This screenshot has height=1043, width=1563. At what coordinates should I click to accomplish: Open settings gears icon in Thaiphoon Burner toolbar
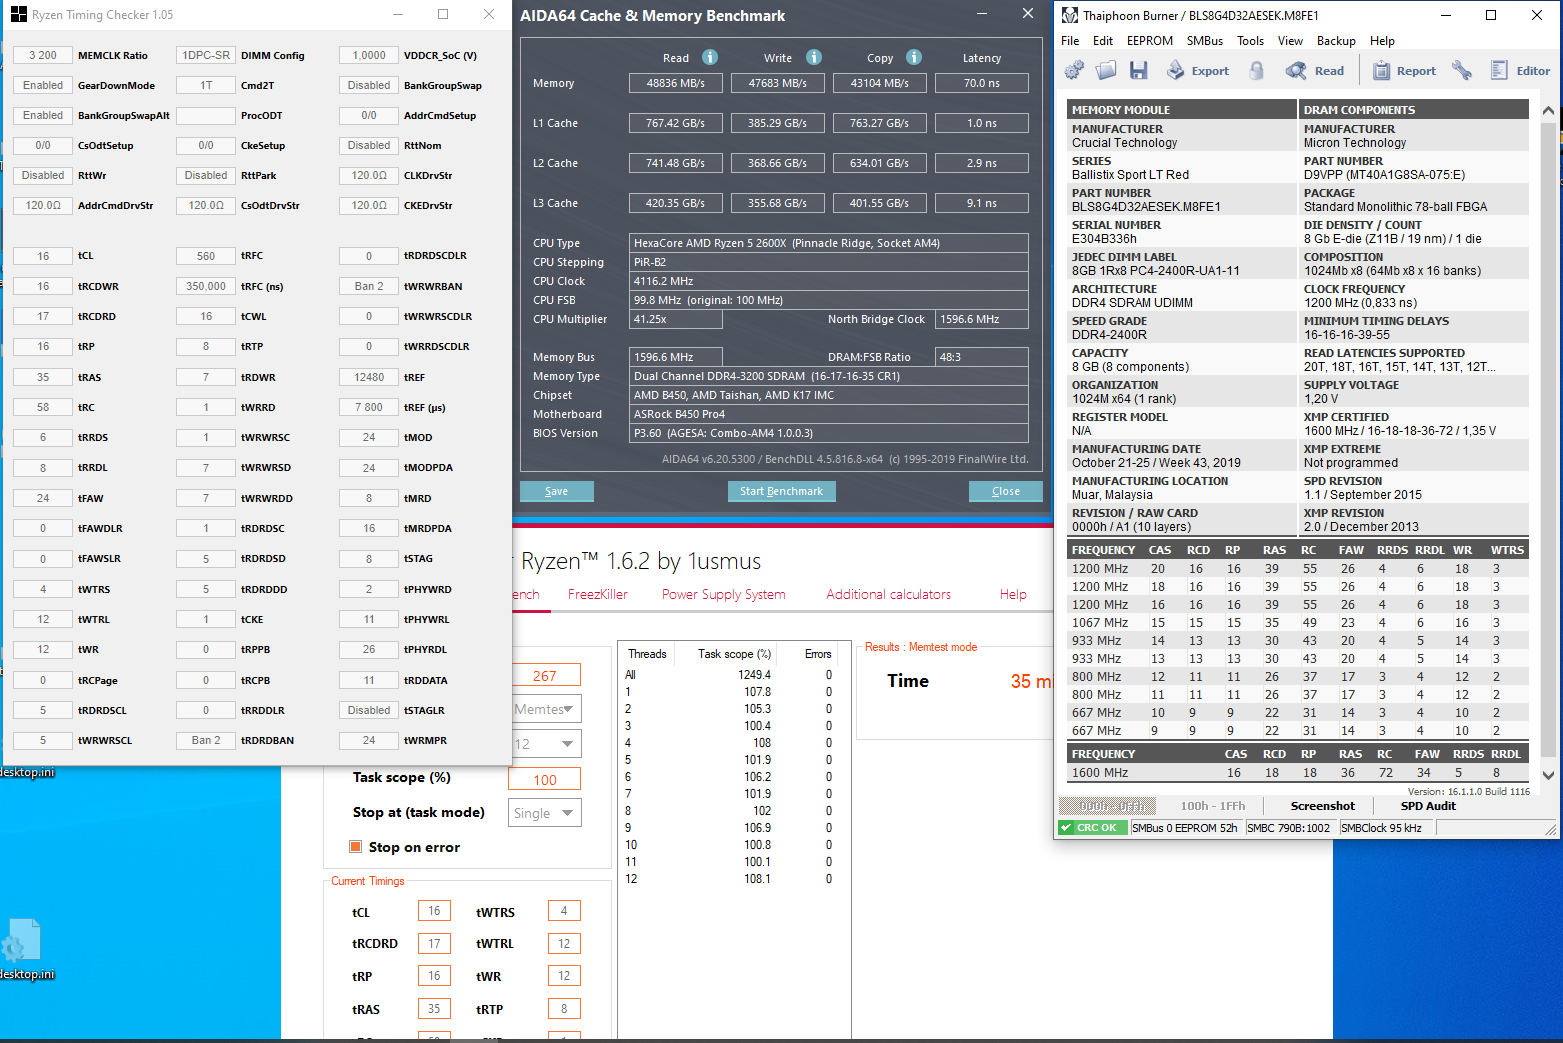(1074, 70)
